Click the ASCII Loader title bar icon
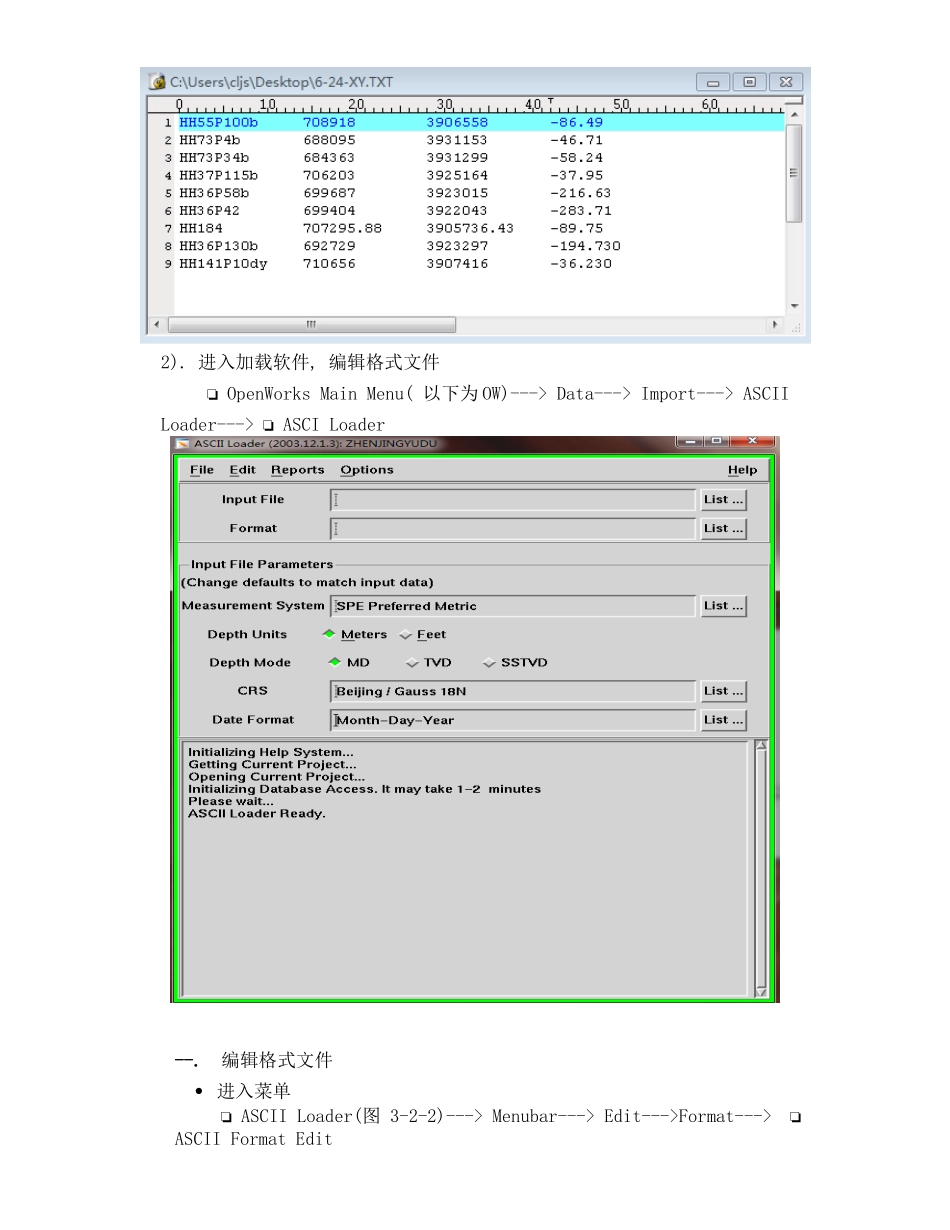 click(182, 444)
